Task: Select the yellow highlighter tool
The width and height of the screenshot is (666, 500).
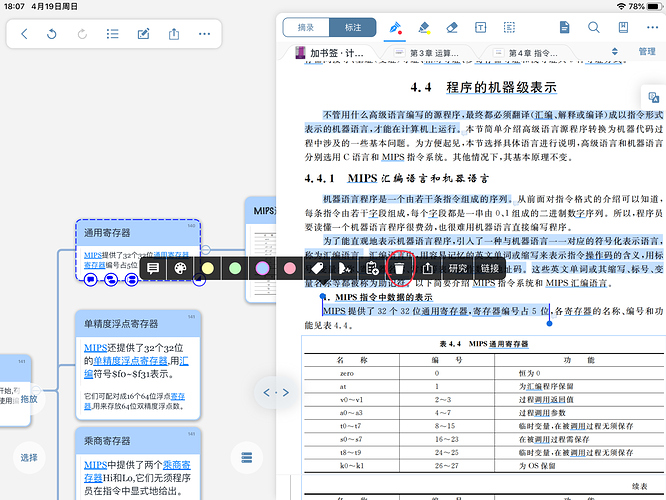Action: coord(424,28)
